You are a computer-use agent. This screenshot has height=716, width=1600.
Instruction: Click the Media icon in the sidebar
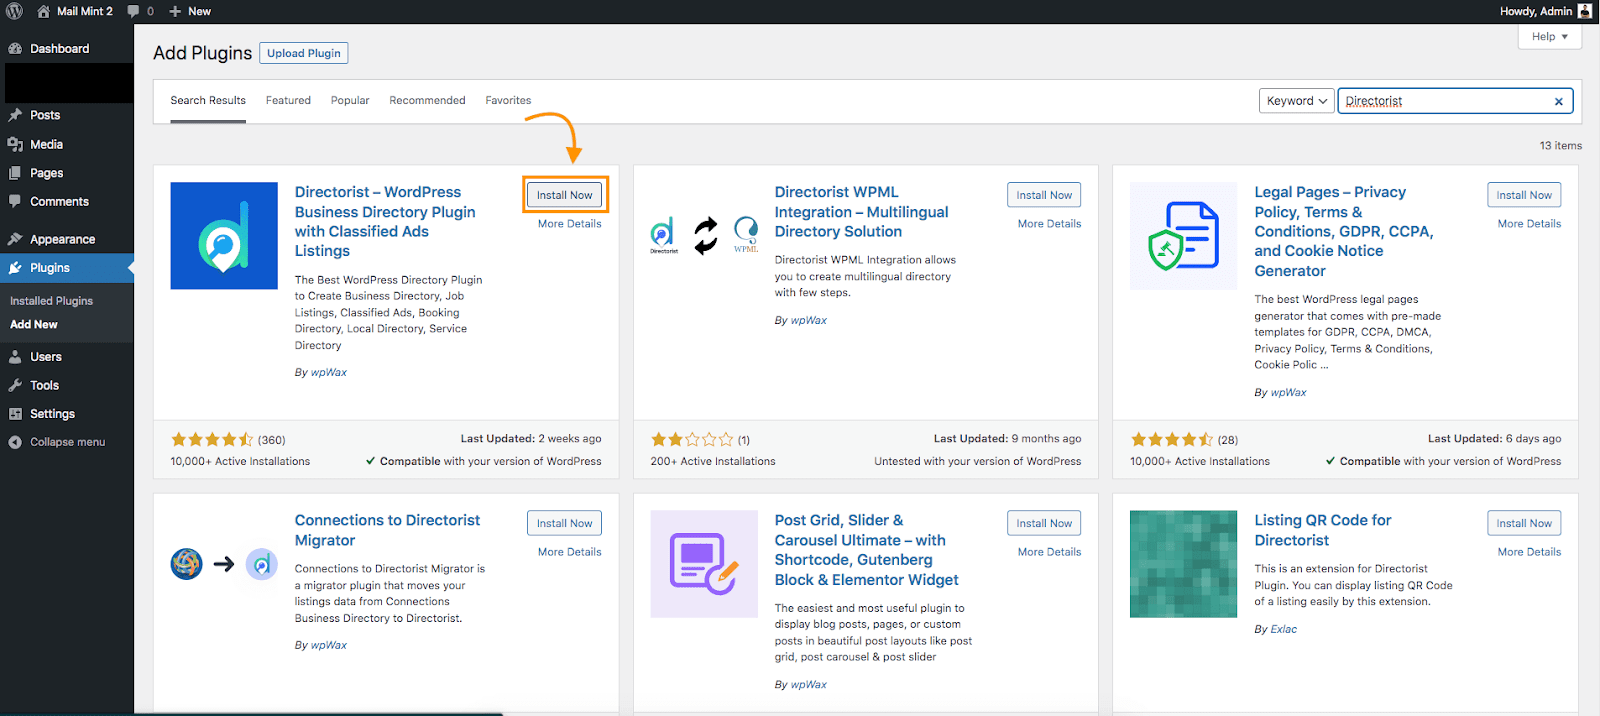coord(15,144)
